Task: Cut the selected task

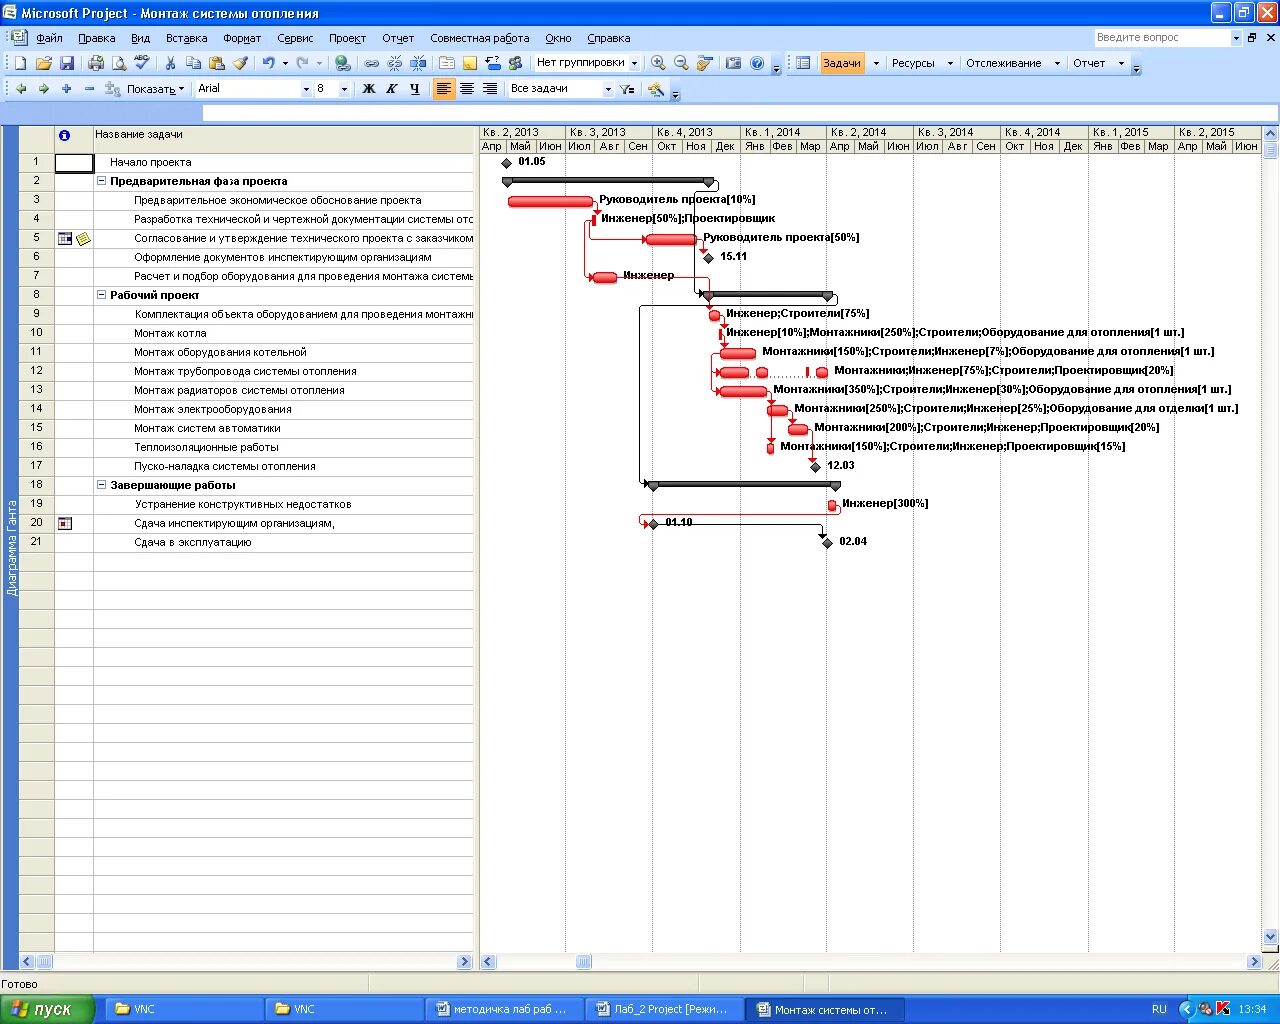Action: point(170,63)
